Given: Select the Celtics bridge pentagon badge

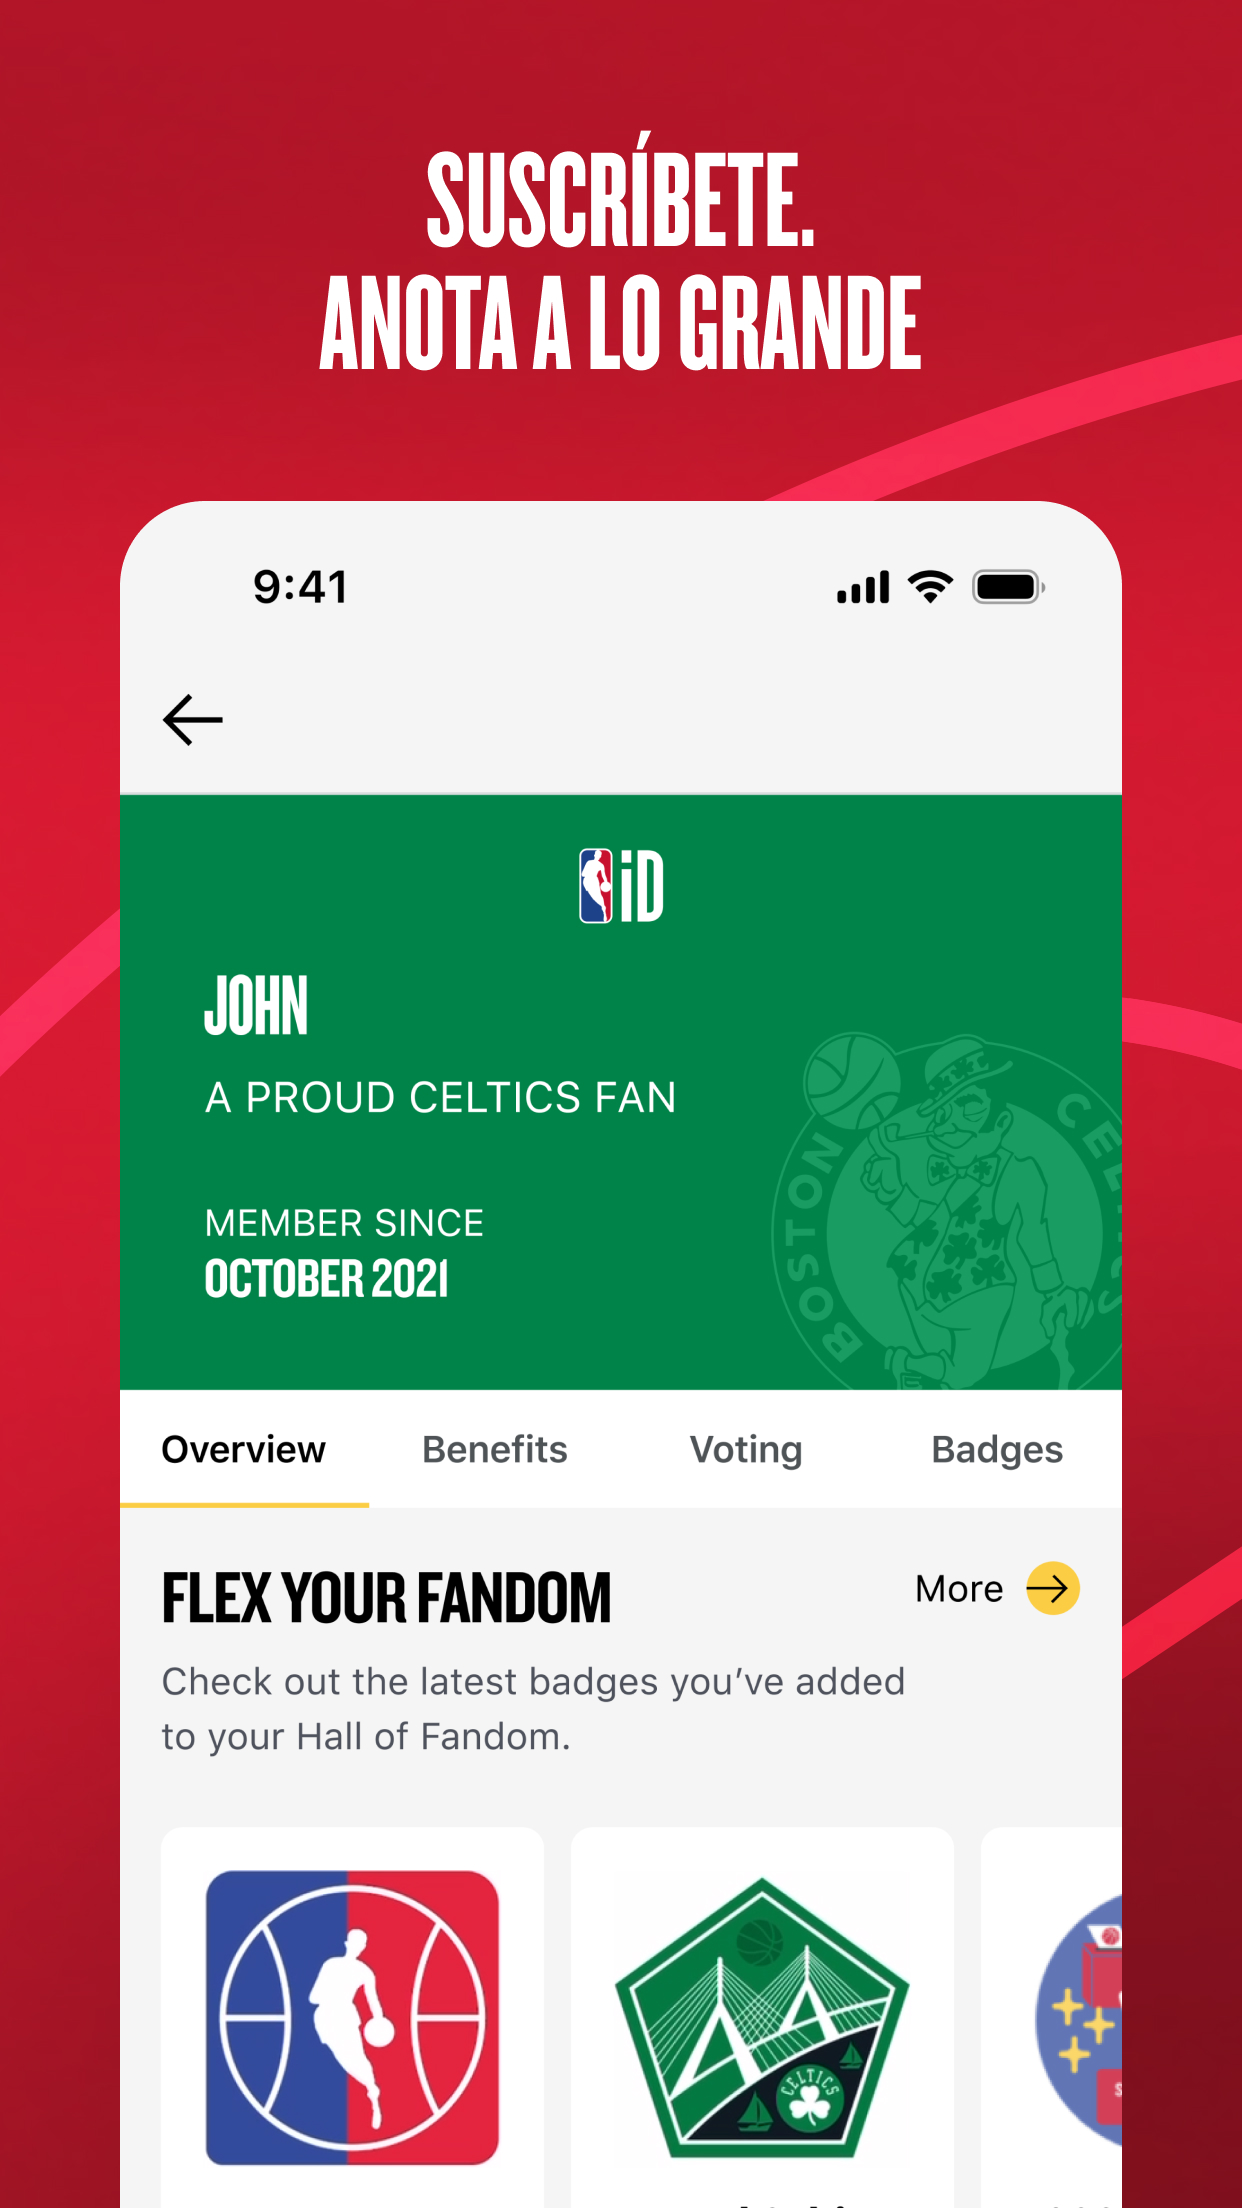Looking at the screenshot, I should pos(762,2018).
